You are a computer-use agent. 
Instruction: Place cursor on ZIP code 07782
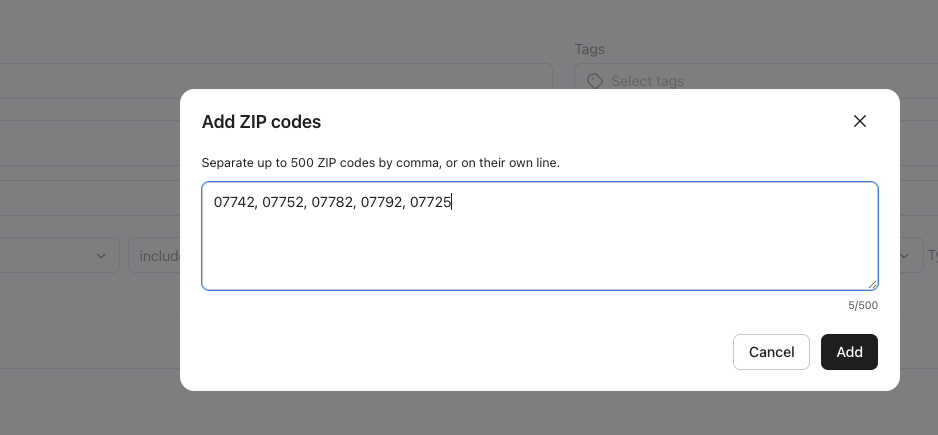click(x=331, y=202)
